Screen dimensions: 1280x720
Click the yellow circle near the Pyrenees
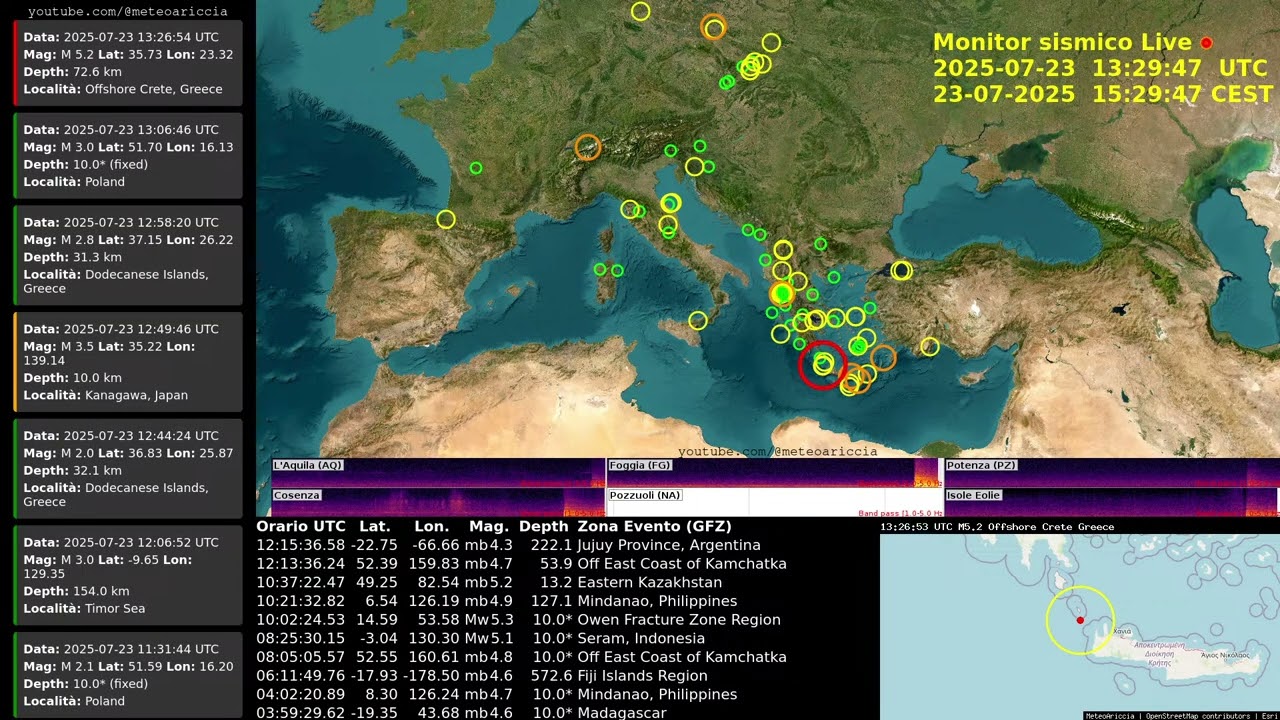coord(446,219)
